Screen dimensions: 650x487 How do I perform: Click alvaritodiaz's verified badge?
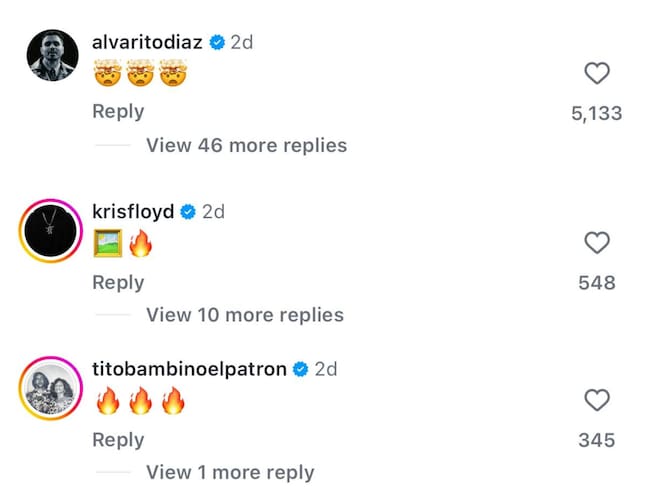[x=217, y=43]
